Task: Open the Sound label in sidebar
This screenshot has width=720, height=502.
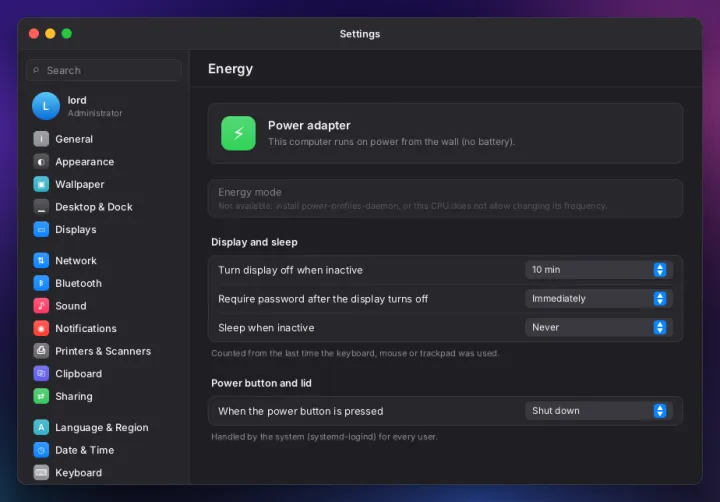Action: (71, 306)
